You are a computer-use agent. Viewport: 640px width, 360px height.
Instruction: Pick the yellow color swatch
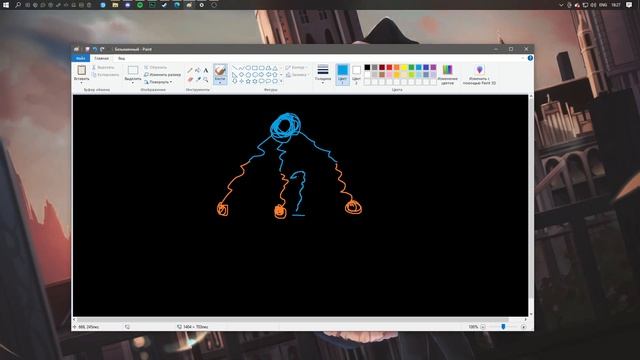[404, 67]
